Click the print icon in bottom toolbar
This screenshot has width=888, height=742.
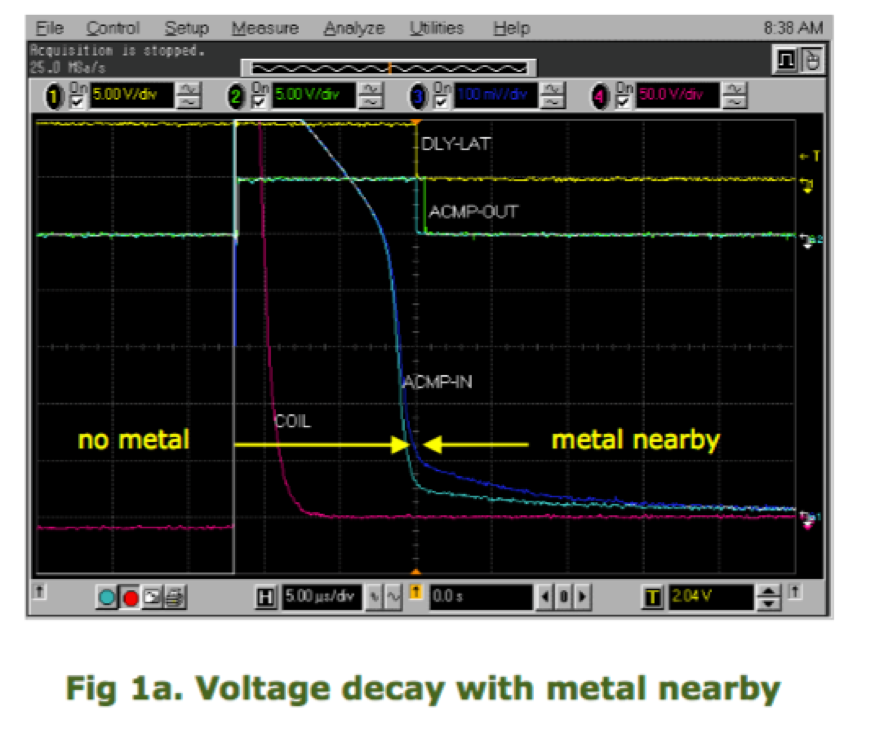175,598
